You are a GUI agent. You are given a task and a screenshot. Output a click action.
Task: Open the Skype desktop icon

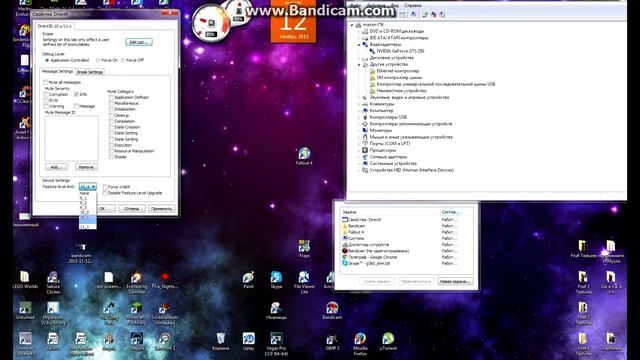(276, 280)
